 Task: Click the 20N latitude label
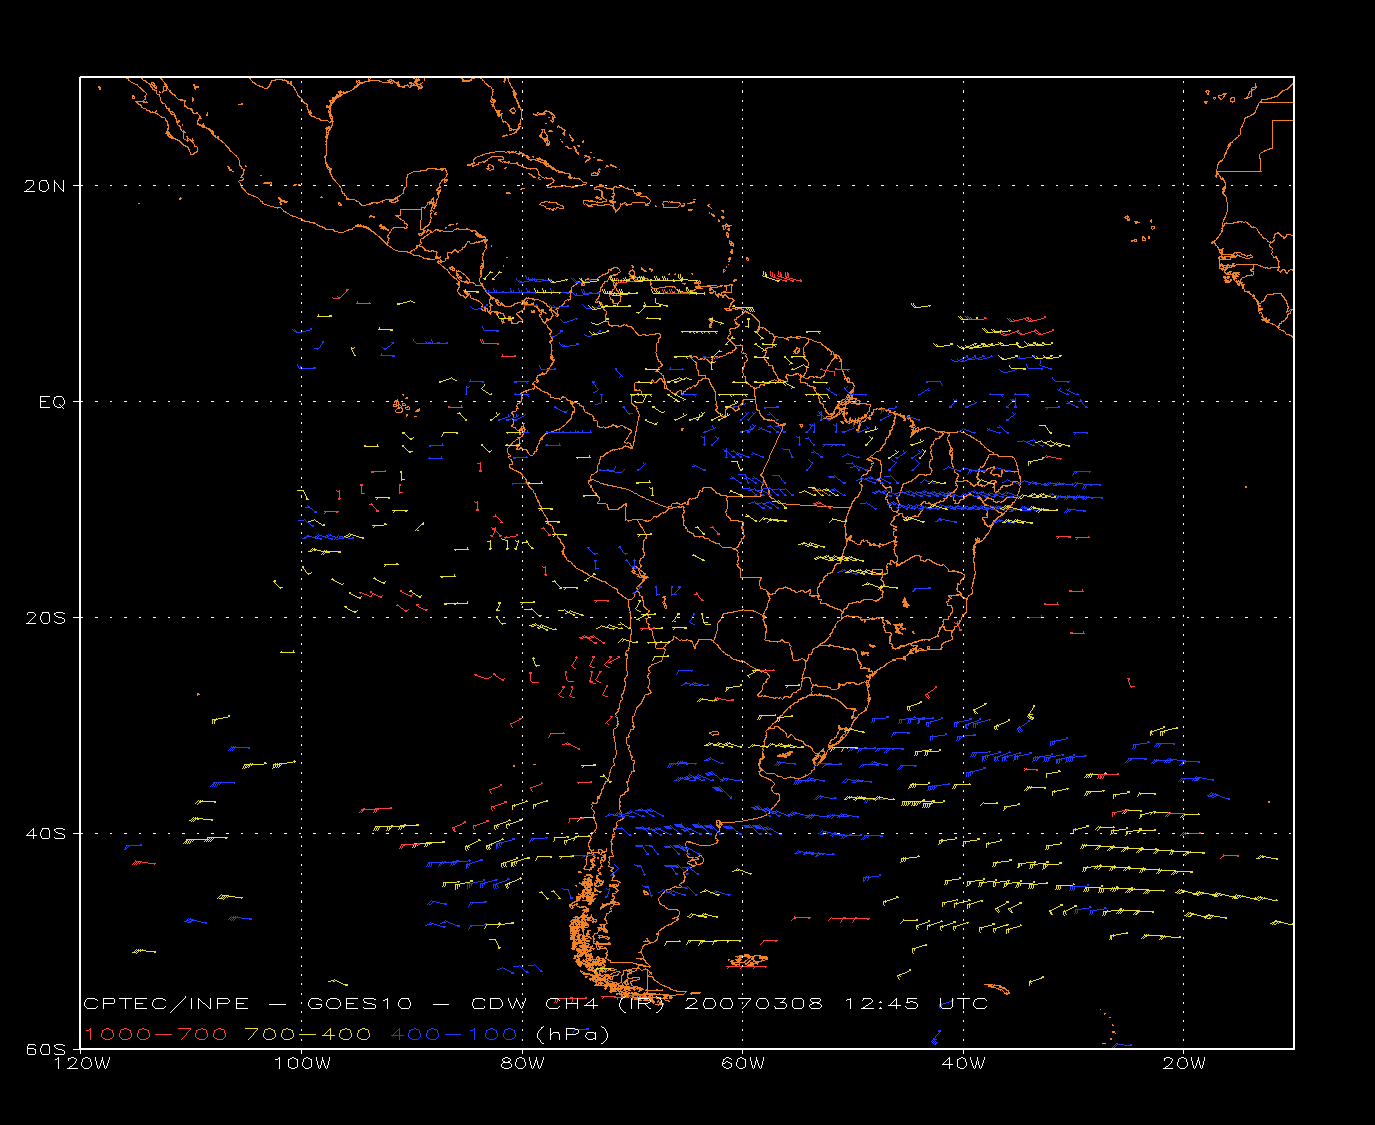coord(46,186)
